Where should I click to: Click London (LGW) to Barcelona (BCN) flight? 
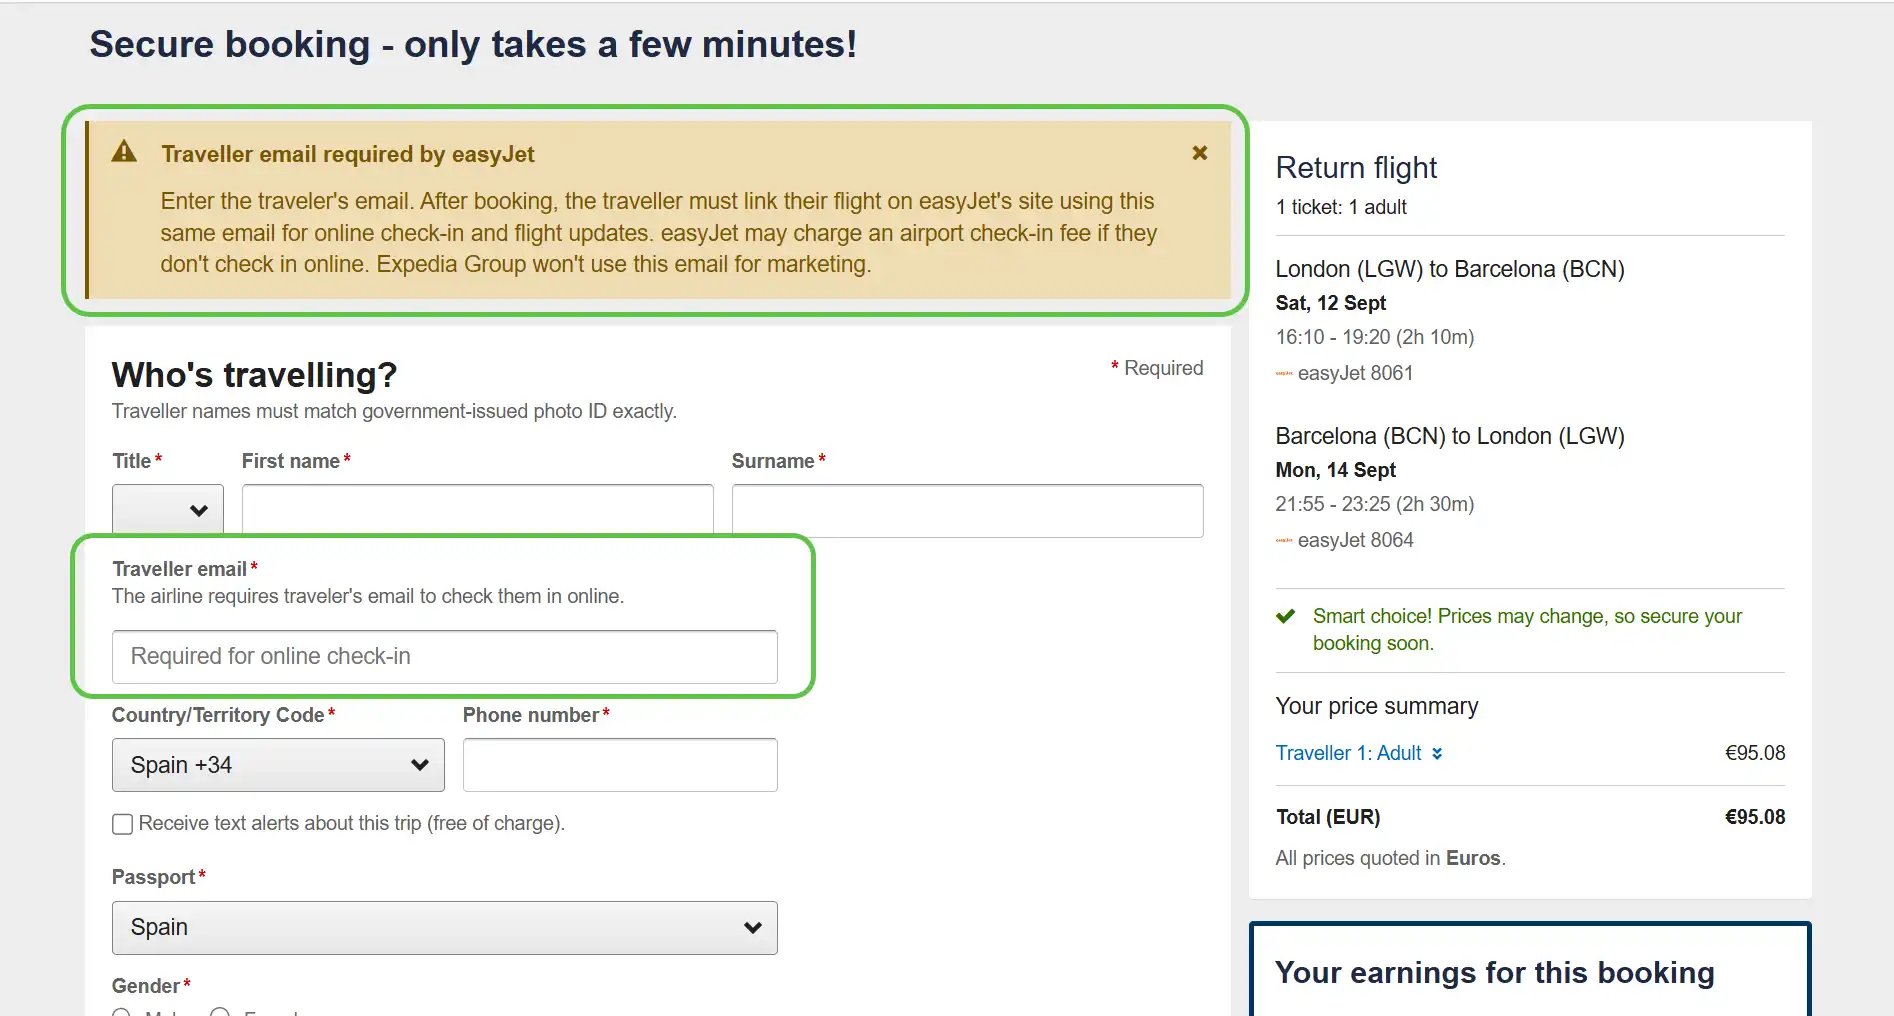point(1450,269)
